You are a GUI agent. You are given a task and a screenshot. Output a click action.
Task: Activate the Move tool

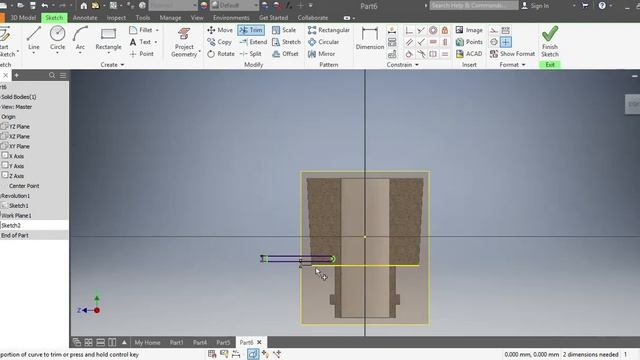pyautogui.click(x=220, y=30)
